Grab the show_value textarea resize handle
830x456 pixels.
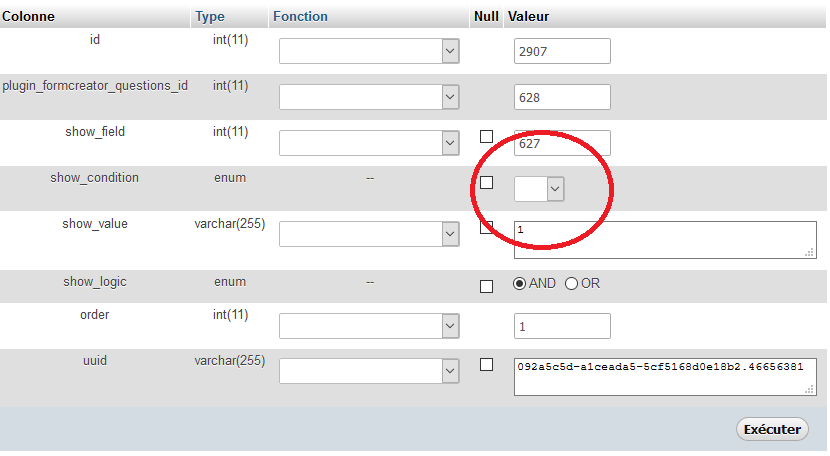point(809,253)
